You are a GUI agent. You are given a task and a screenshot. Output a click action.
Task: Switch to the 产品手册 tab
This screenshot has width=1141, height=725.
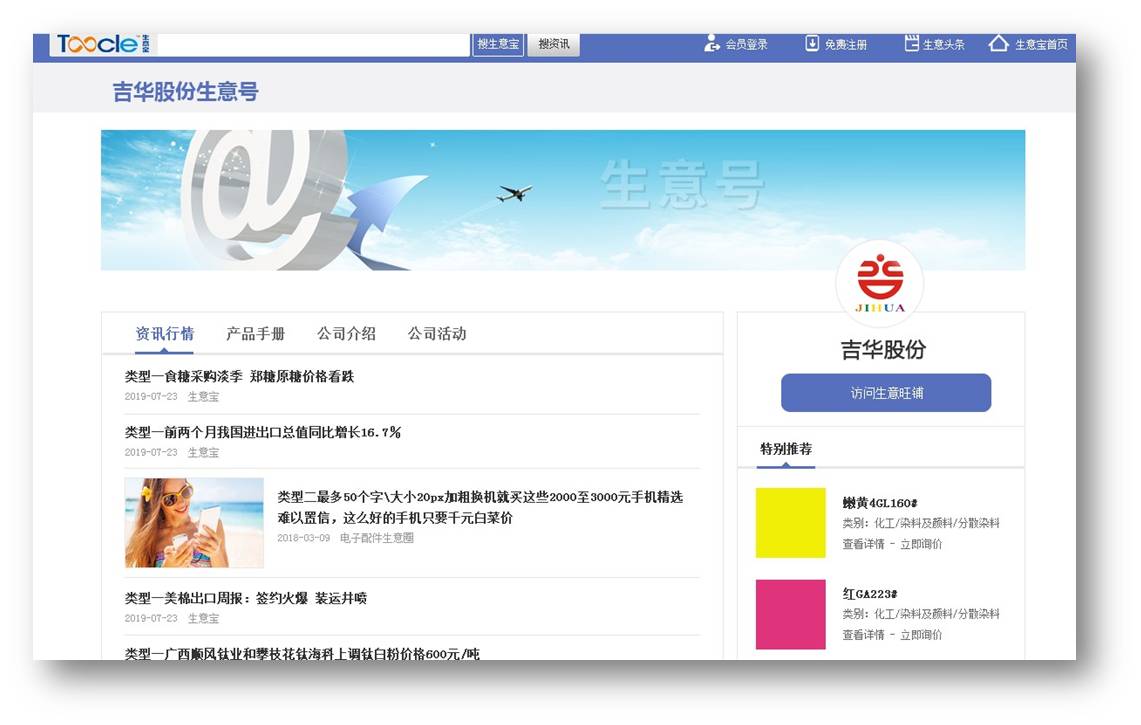tap(255, 333)
